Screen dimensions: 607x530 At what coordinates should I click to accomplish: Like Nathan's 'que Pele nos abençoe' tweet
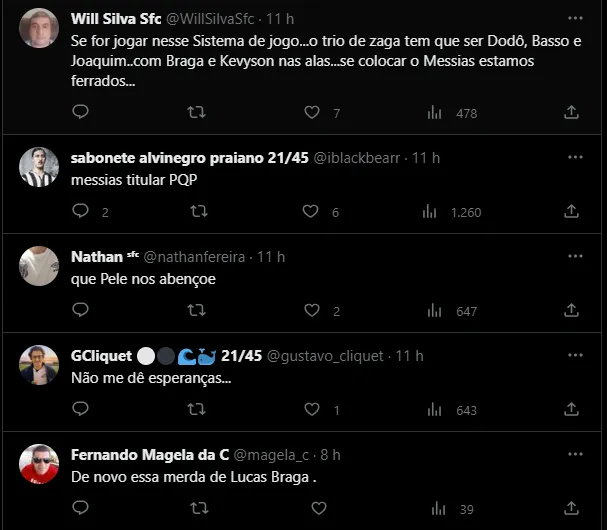point(311,311)
